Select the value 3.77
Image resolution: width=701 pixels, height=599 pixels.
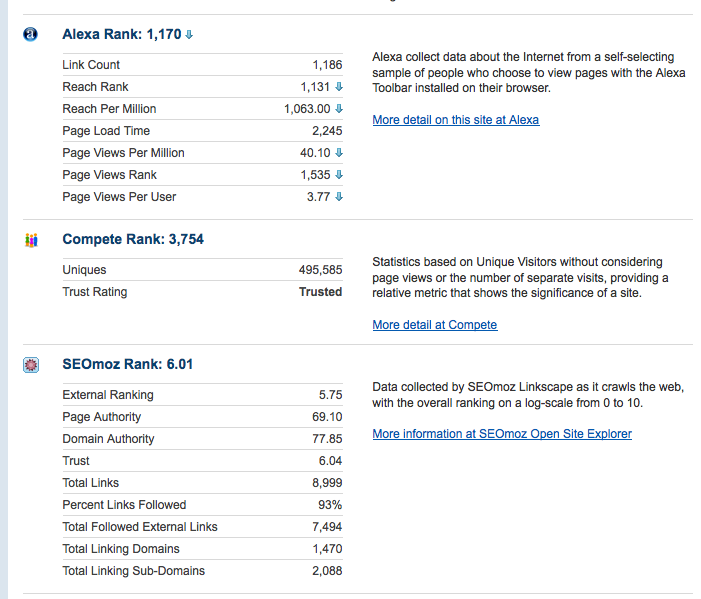coord(318,197)
